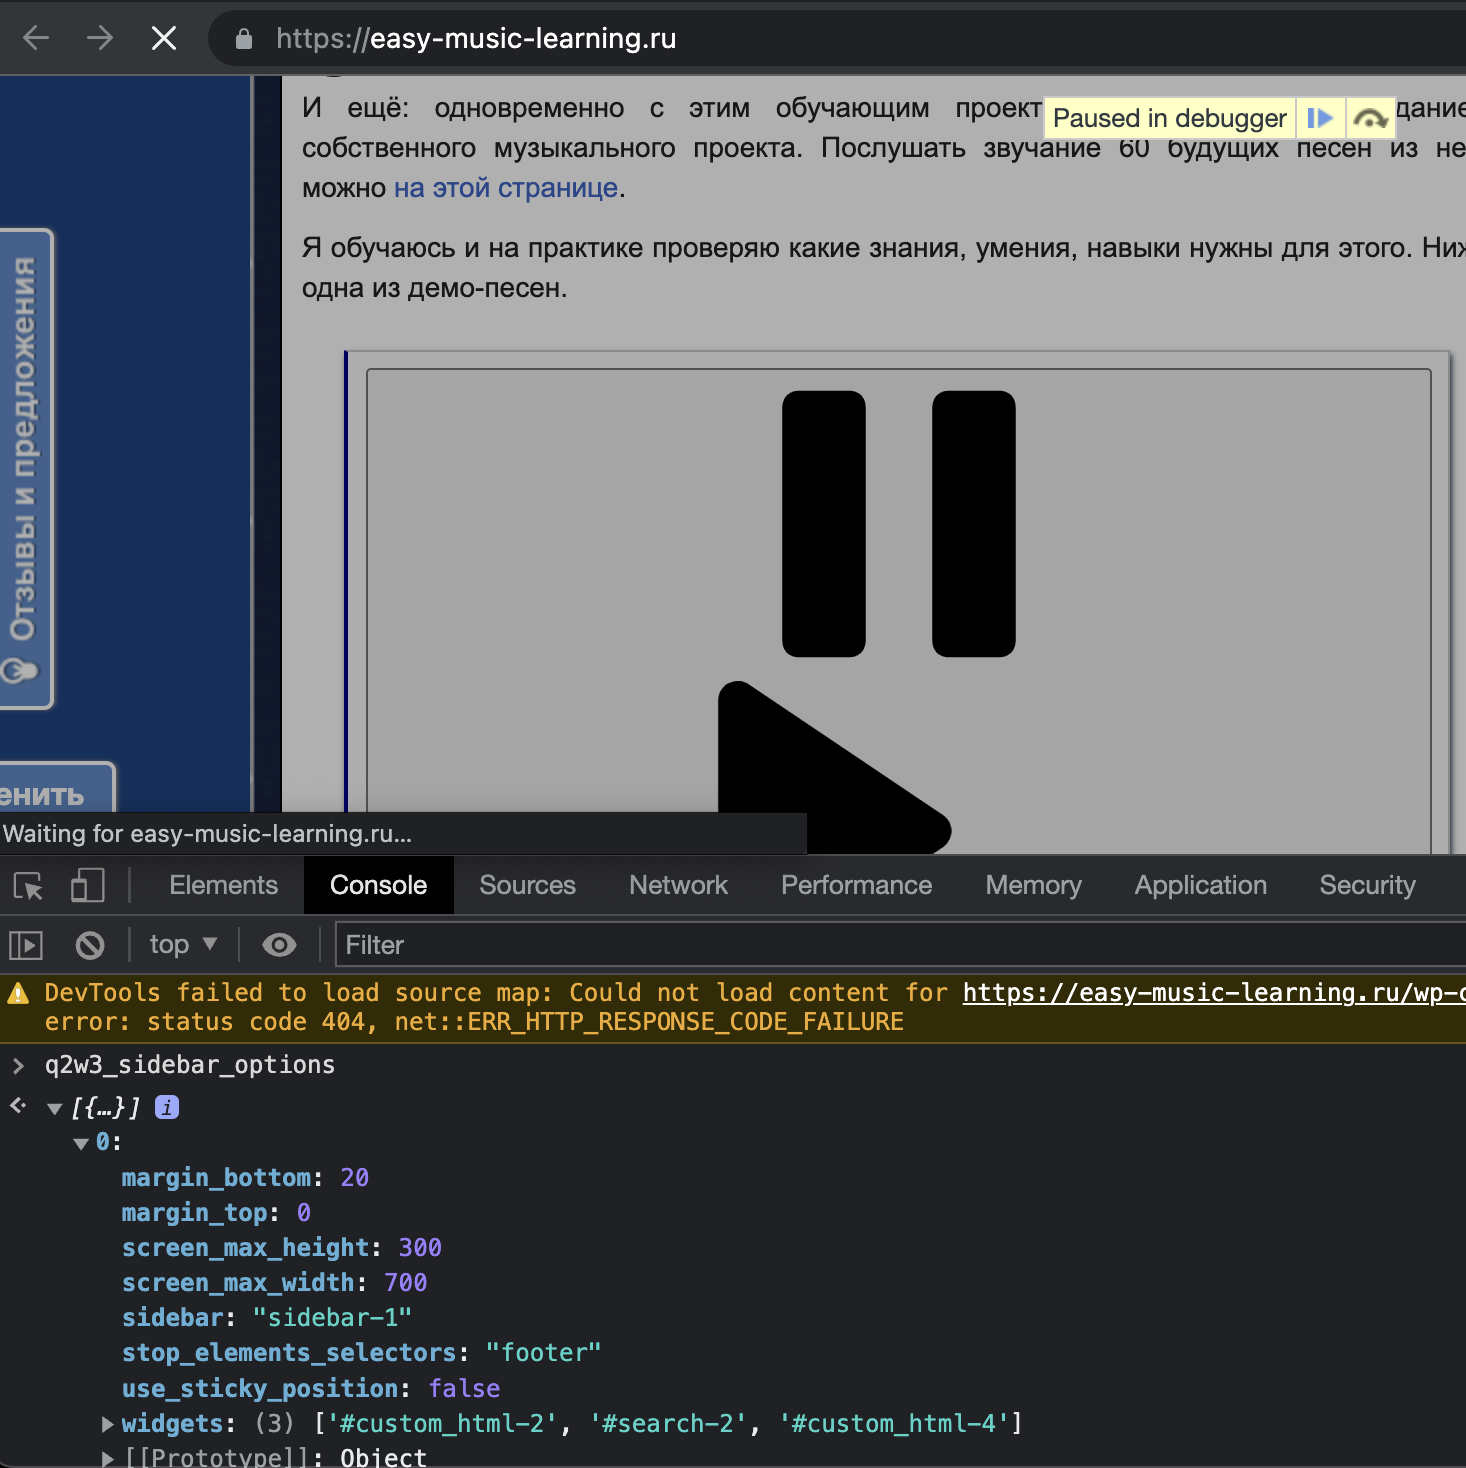Focus the console Filter field
Screen dimensions: 1466x1468
coord(900,945)
